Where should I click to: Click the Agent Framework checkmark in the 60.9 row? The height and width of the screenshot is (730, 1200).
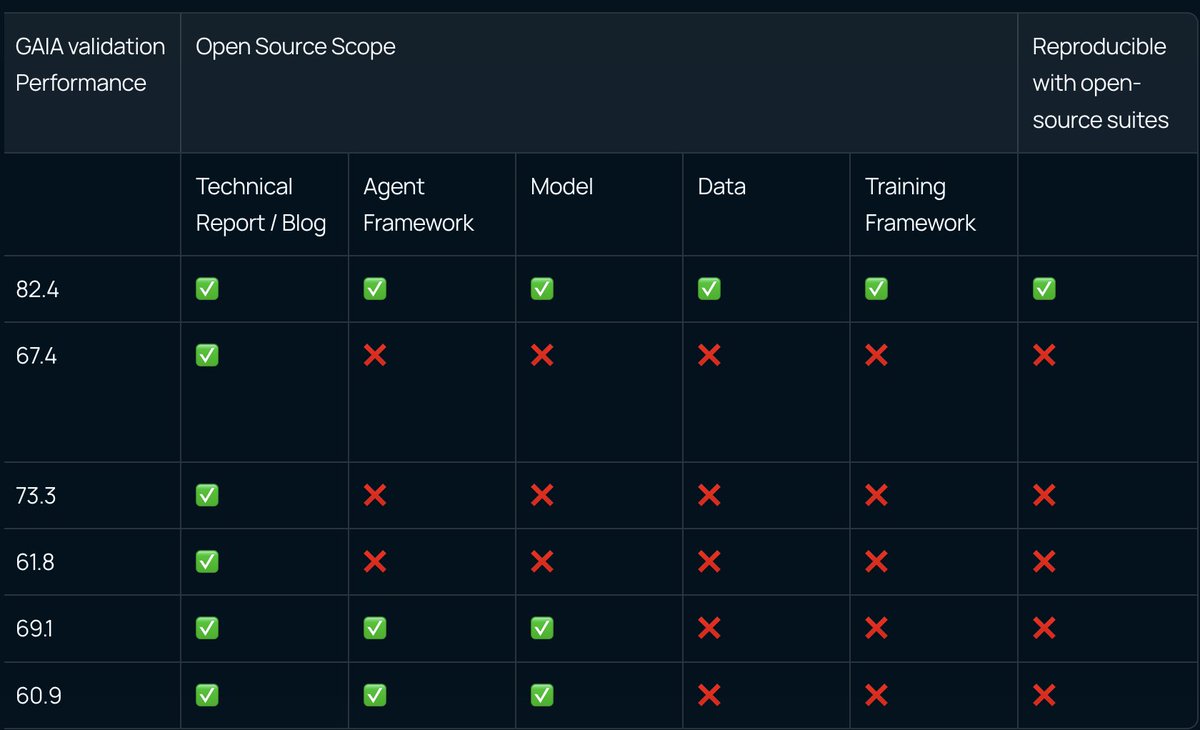tap(375, 695)
